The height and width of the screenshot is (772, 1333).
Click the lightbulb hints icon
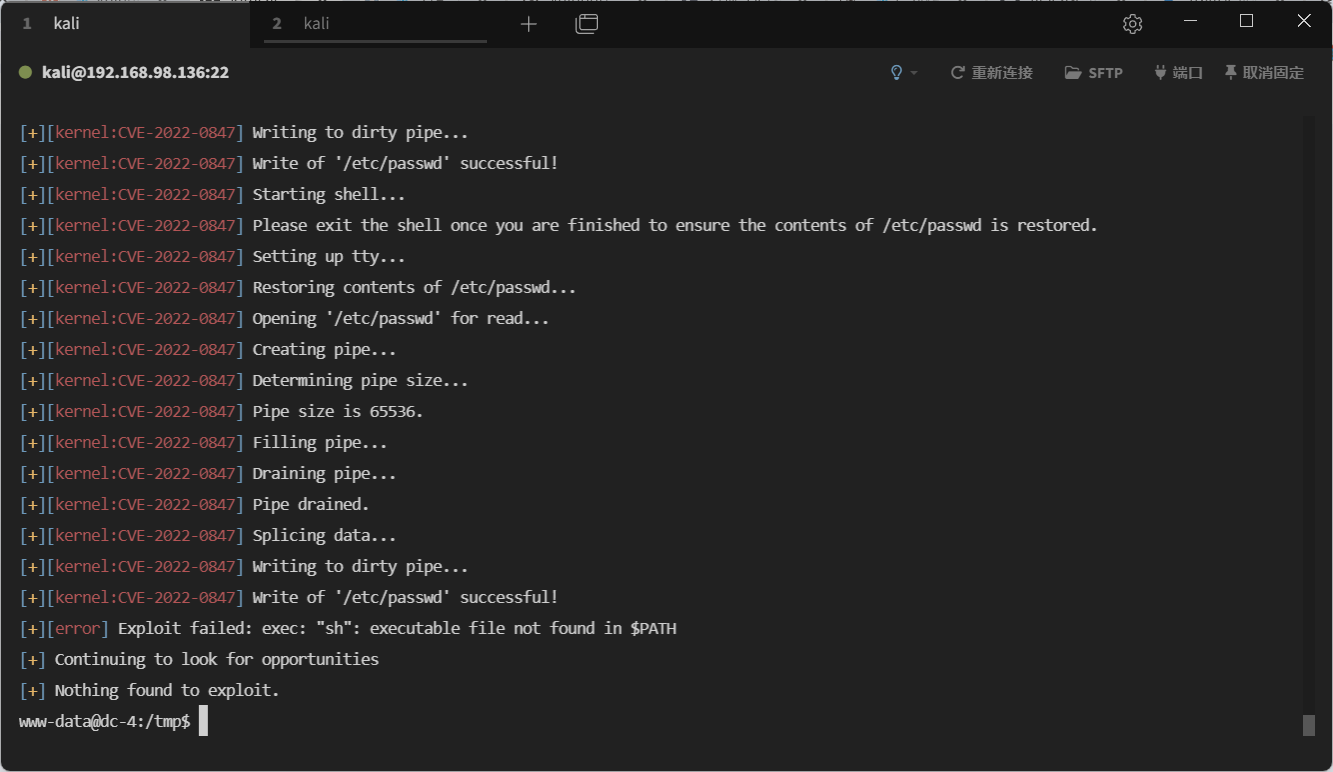pos(897,73)
